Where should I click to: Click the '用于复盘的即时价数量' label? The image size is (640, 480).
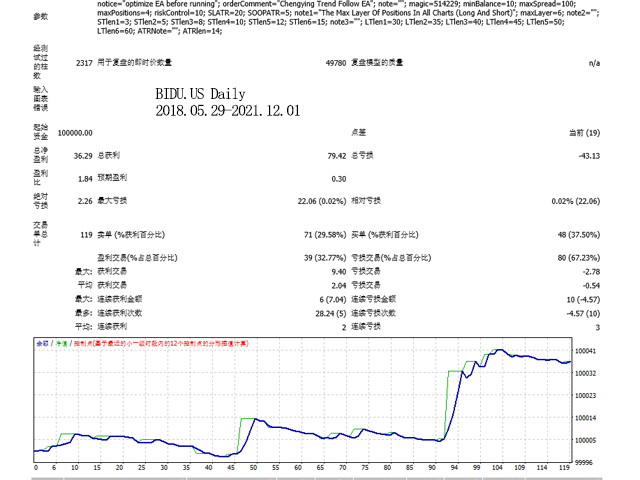(134, 62)
